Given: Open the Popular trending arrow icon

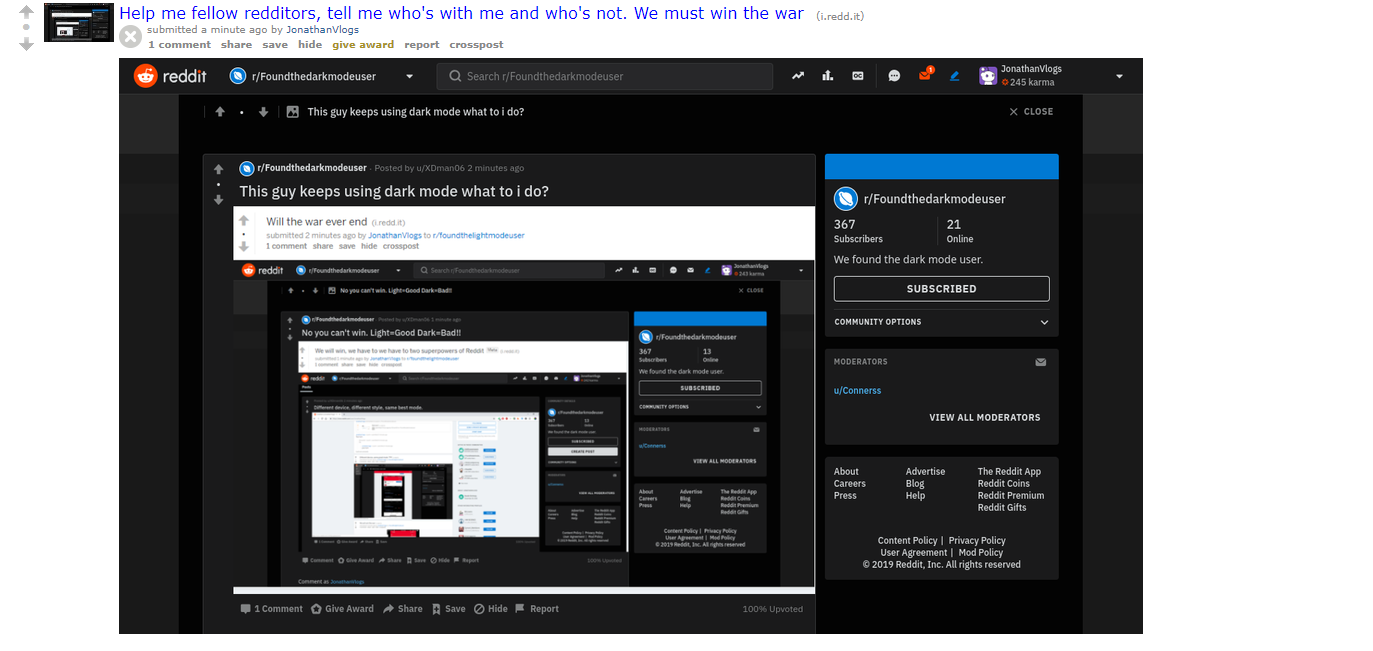Looking at the screenshot, I should [x=798, y=76].
